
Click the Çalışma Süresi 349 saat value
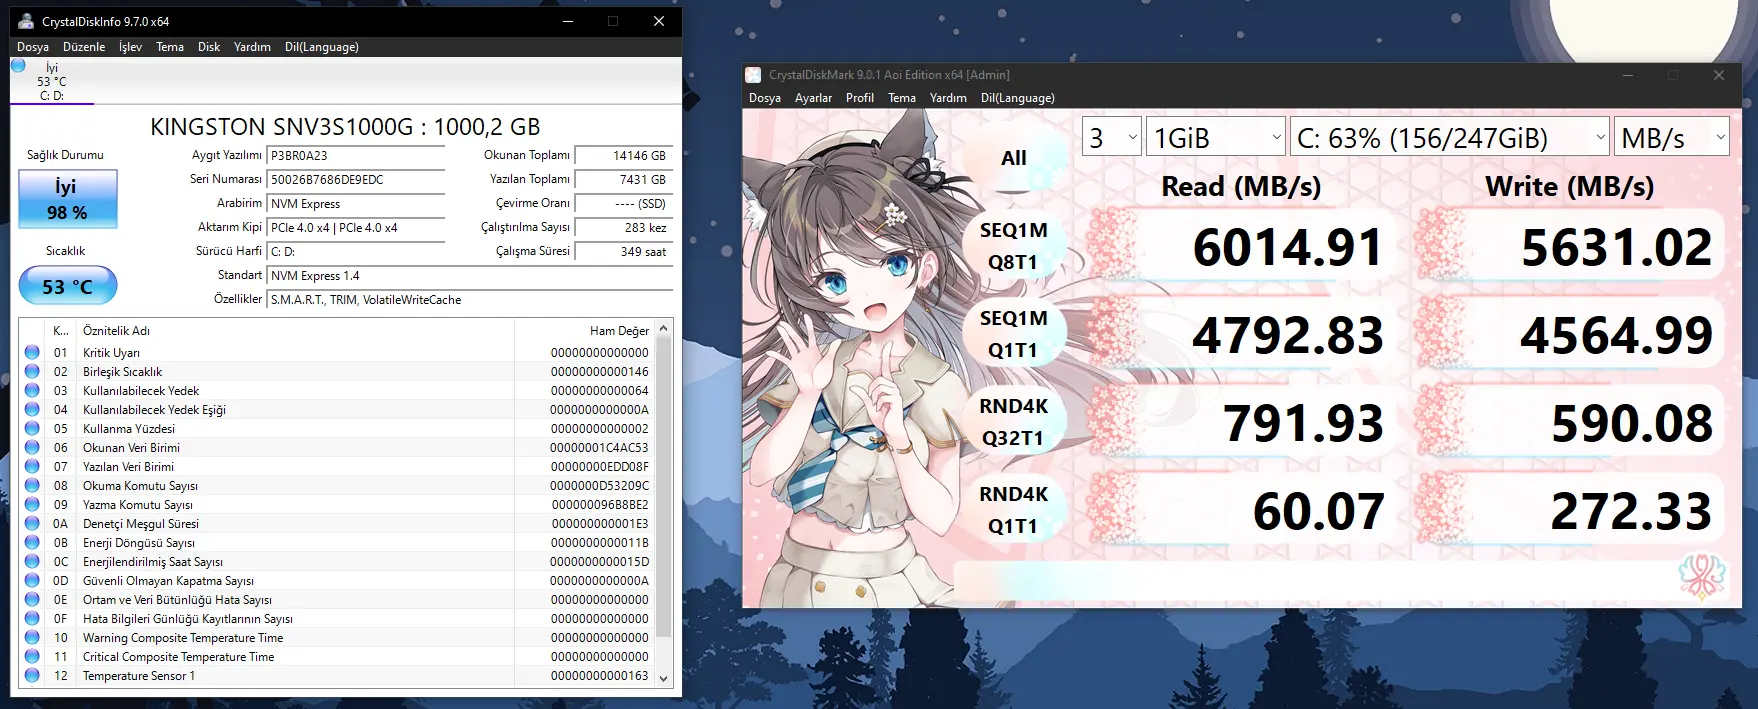pyautogui.click(x=625, y=252)
